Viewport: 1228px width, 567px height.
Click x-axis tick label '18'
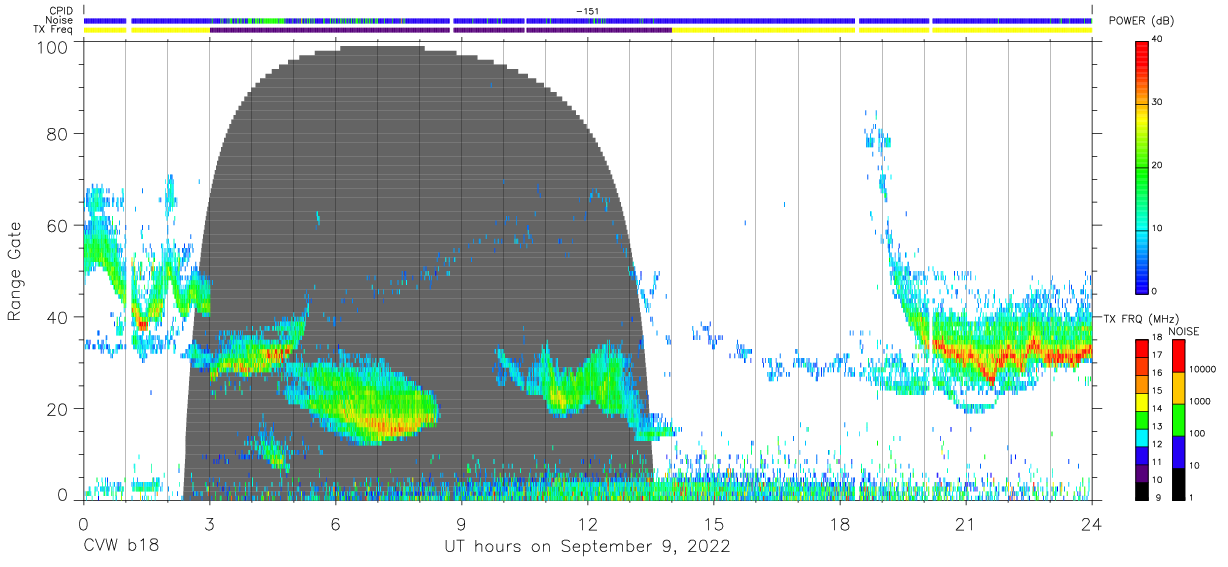[x=840, y=524]
